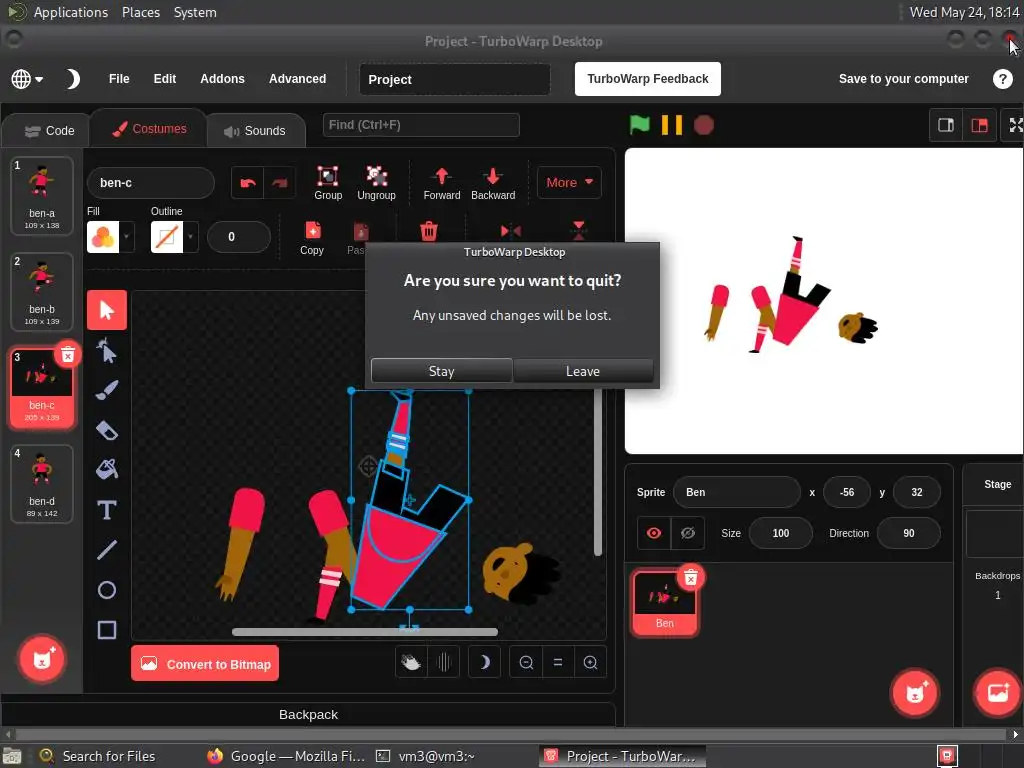Open the Advanced menu
Screen dimensions: 1024x768
[x=297, y=79]
